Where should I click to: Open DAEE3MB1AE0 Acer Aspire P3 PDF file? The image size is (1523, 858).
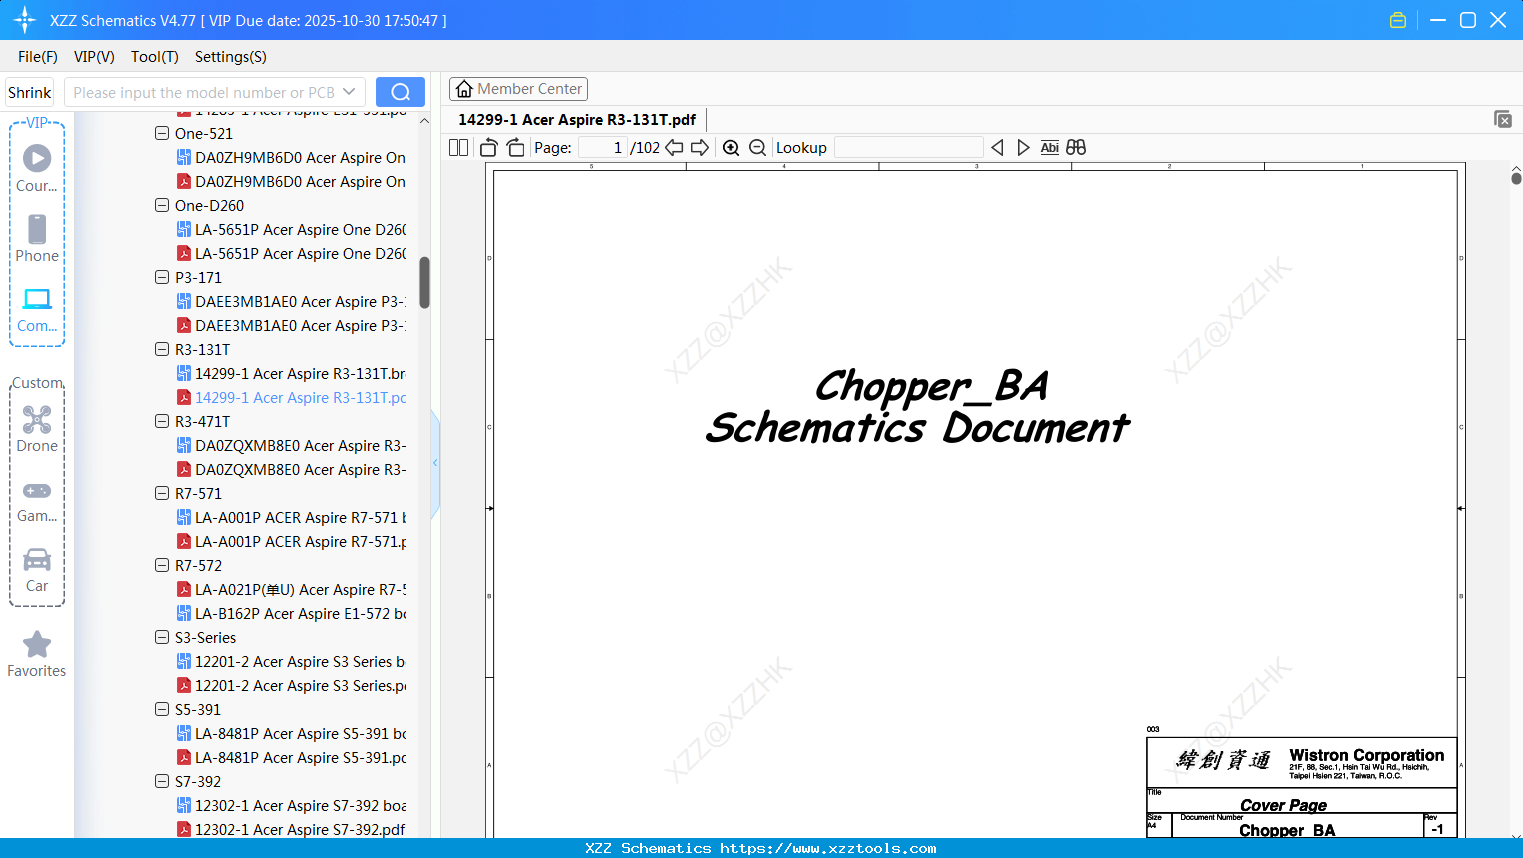click(x=292, y=325)
